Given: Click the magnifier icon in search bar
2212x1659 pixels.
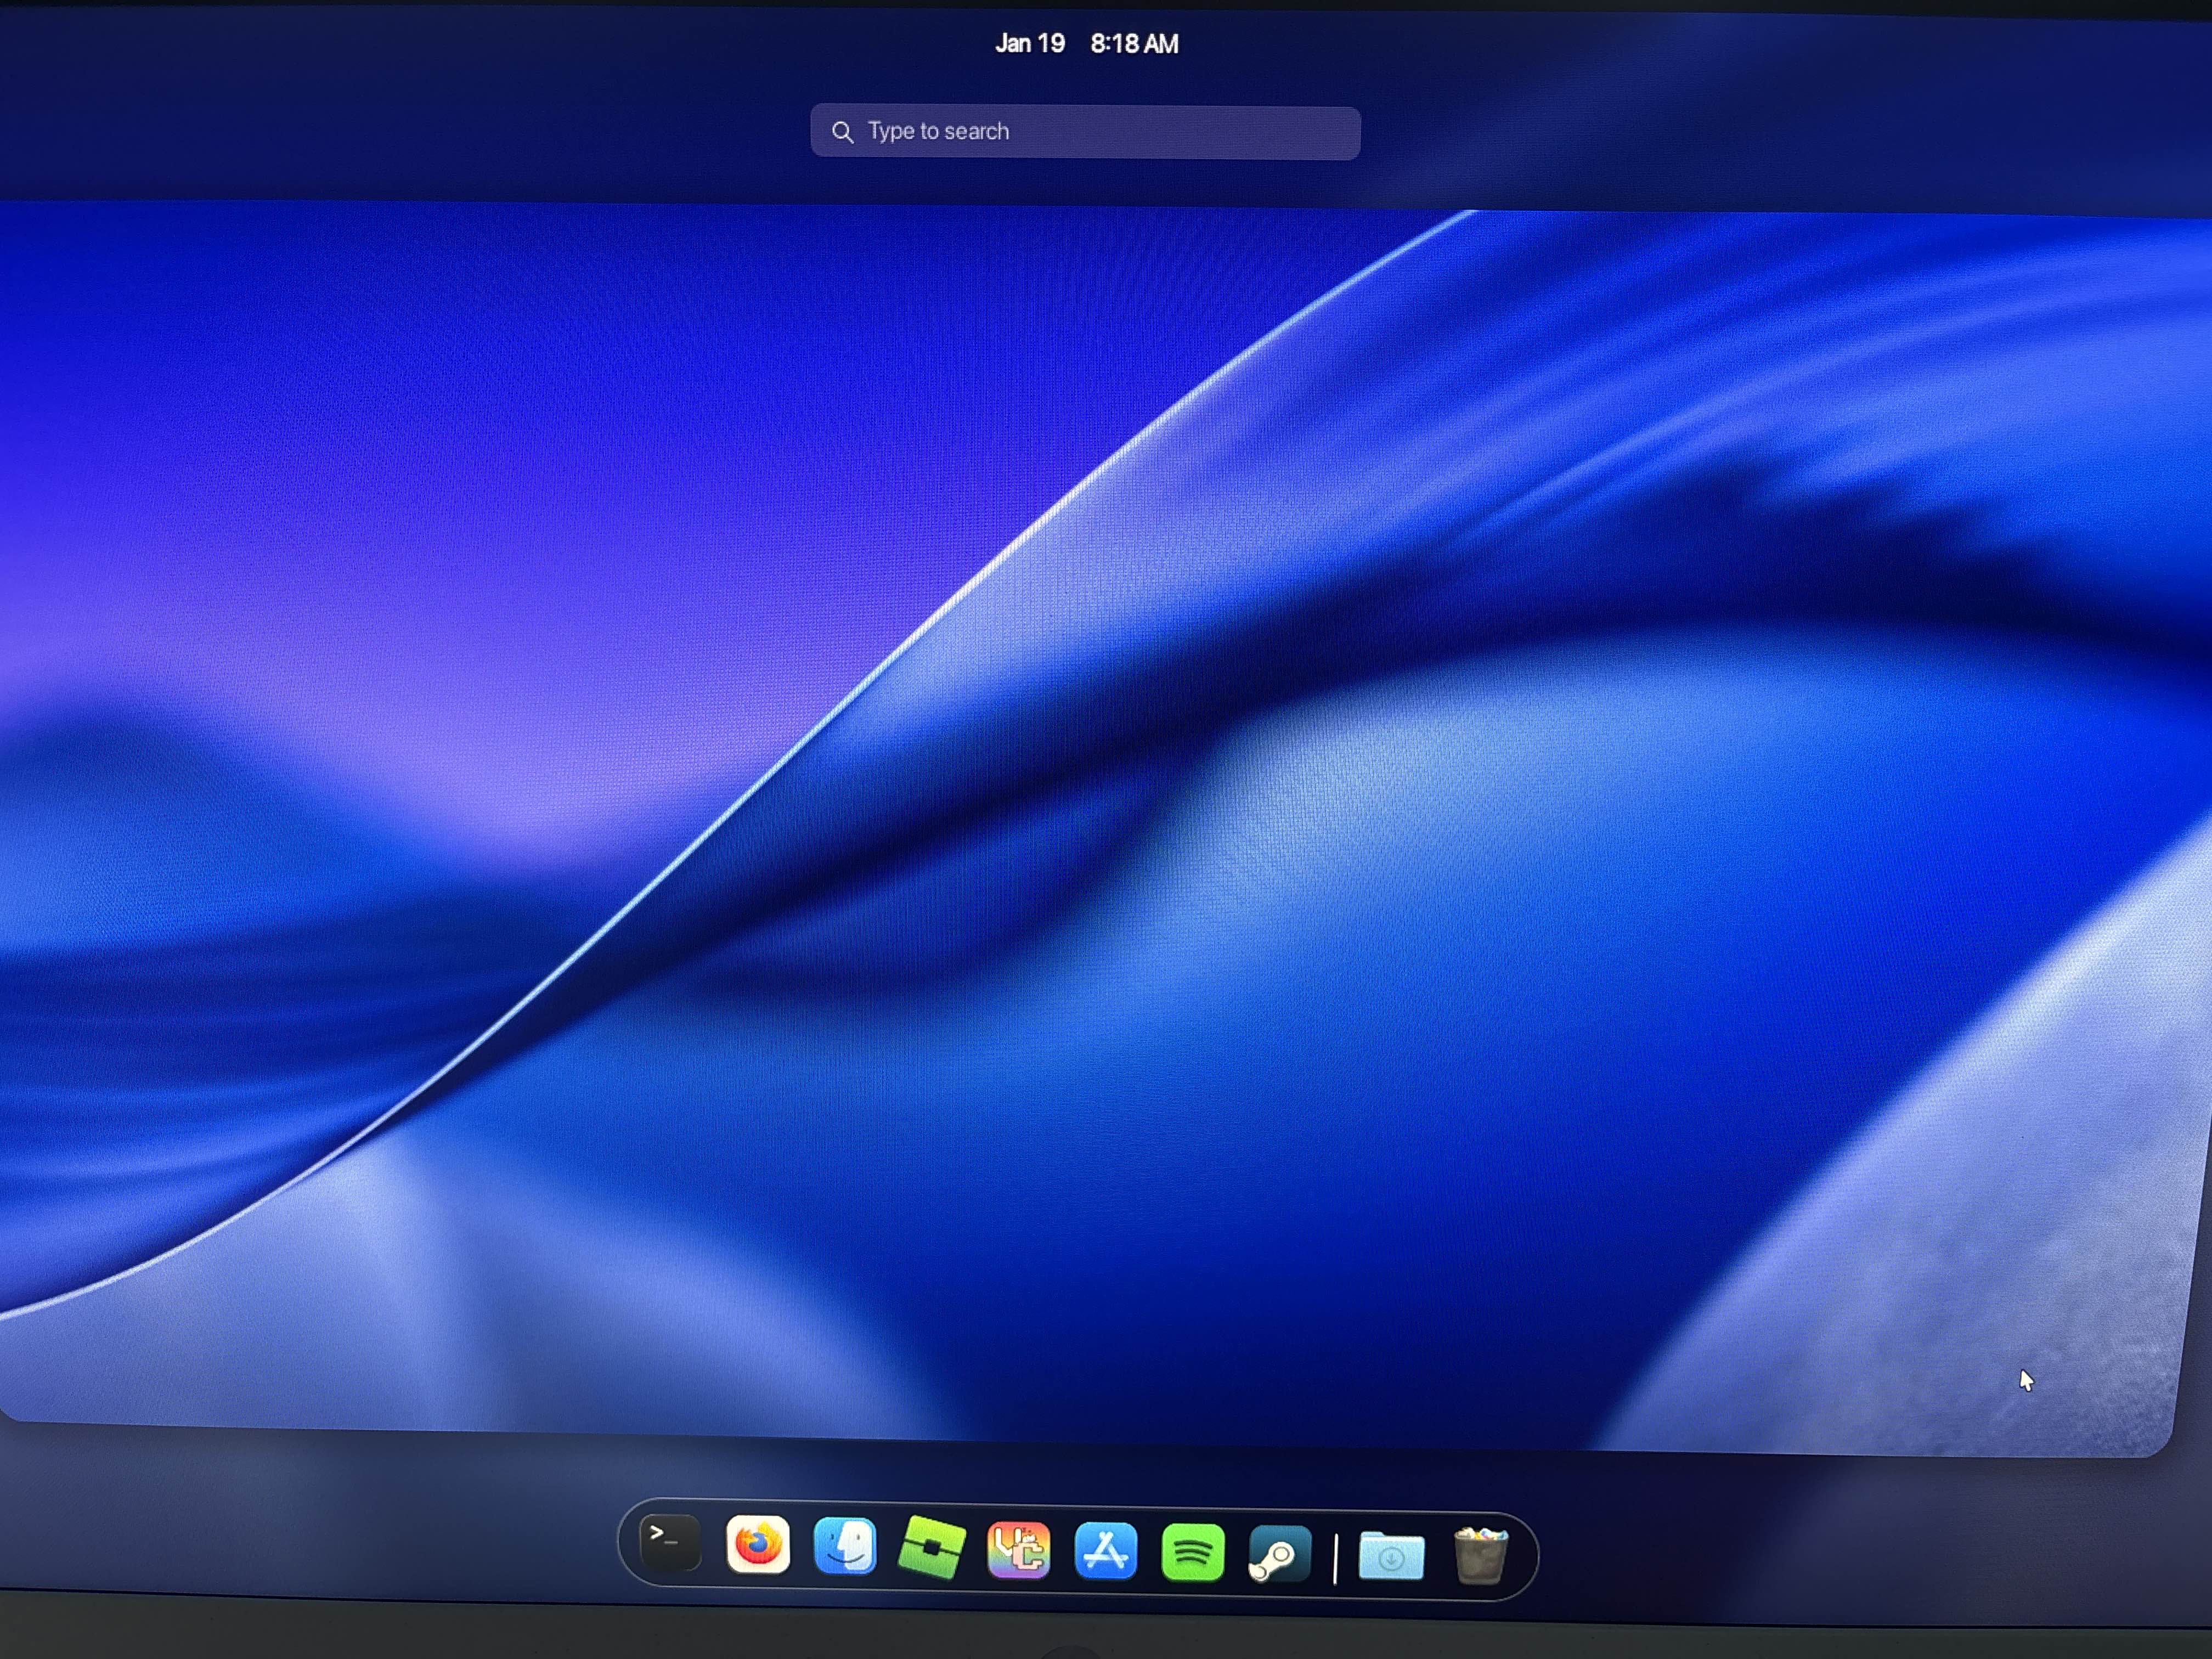Looking at the screenshot, I should click(x=843, y=132).
